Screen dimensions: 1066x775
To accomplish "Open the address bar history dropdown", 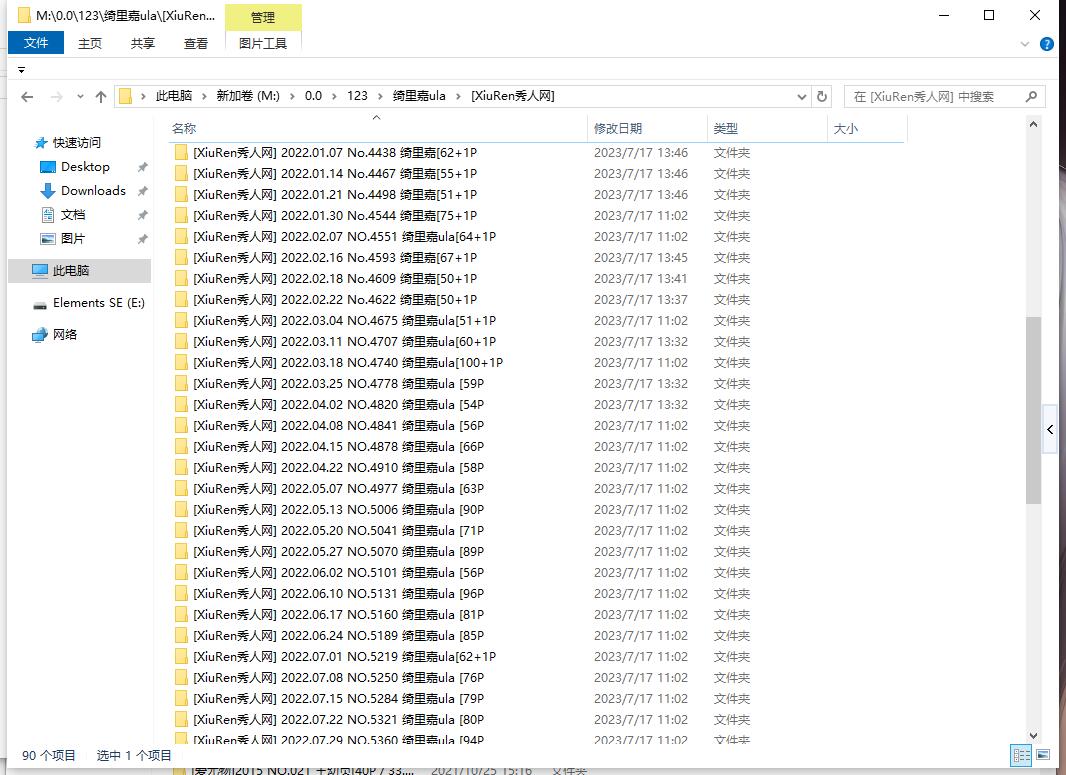I will point(802,97).
